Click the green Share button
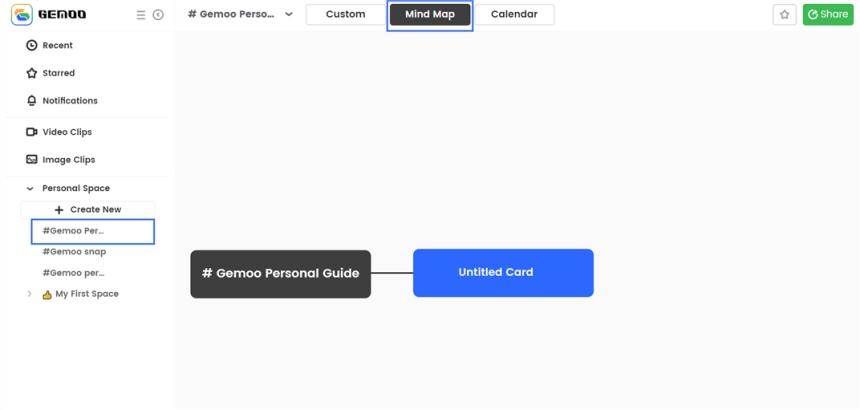Image resolution: width=860 pixels, height=410 pixels. 828,15
